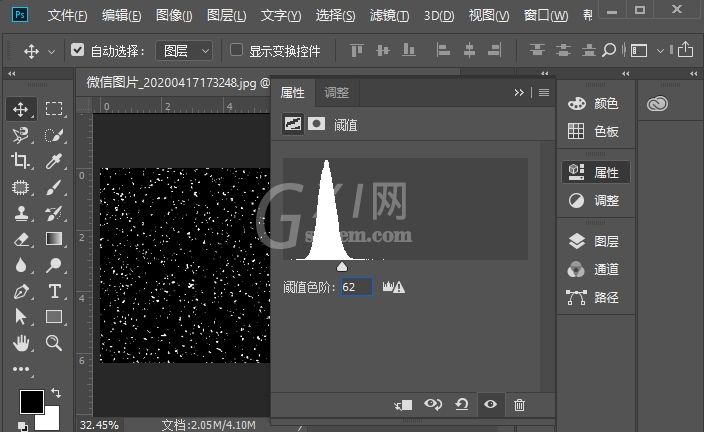704x432 pixels.
Task: Select the Eraser tool
Action: click(x=21, y=239)
